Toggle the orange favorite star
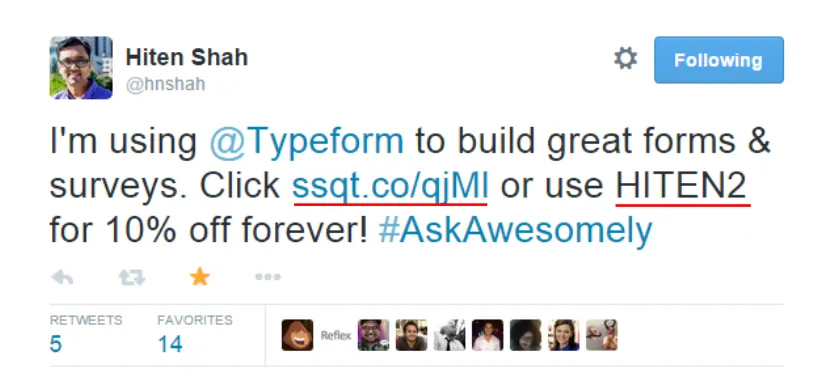 click(x=200, y=277)
